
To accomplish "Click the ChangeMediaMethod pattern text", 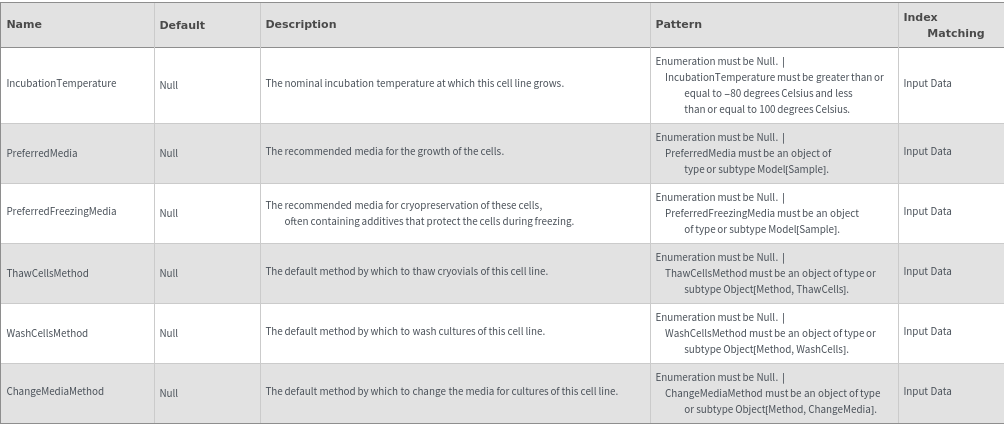I will 767,393.
